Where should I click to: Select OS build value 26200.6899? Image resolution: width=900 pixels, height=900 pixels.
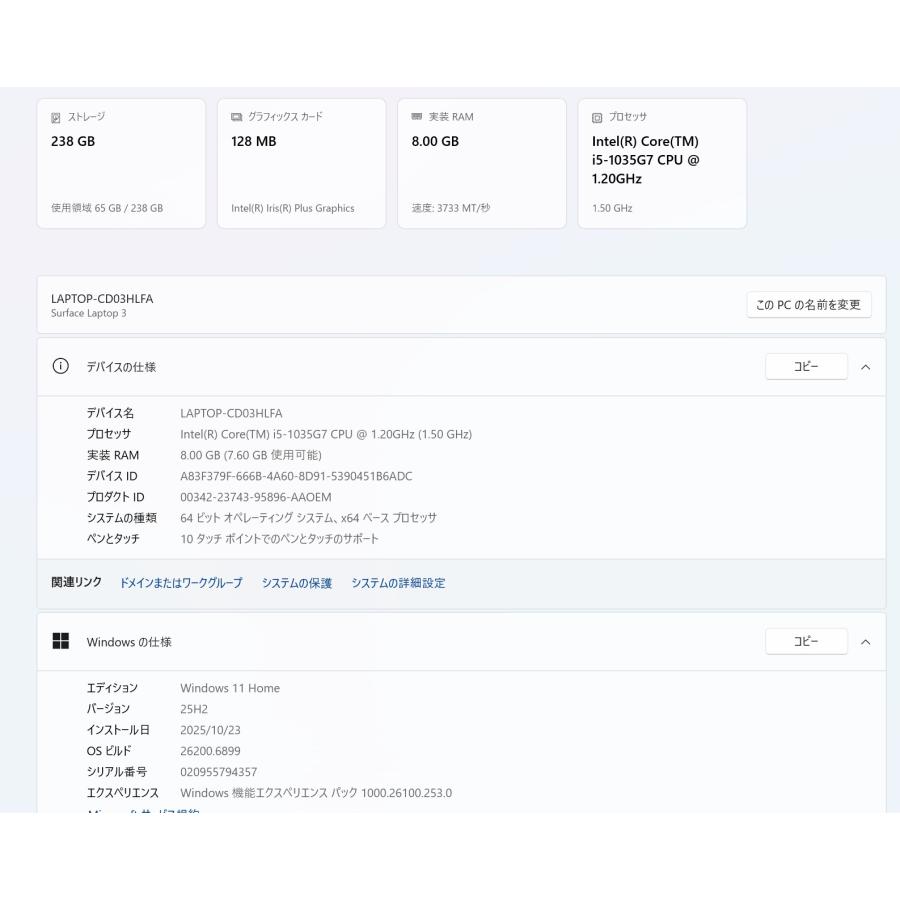[210, 751]
